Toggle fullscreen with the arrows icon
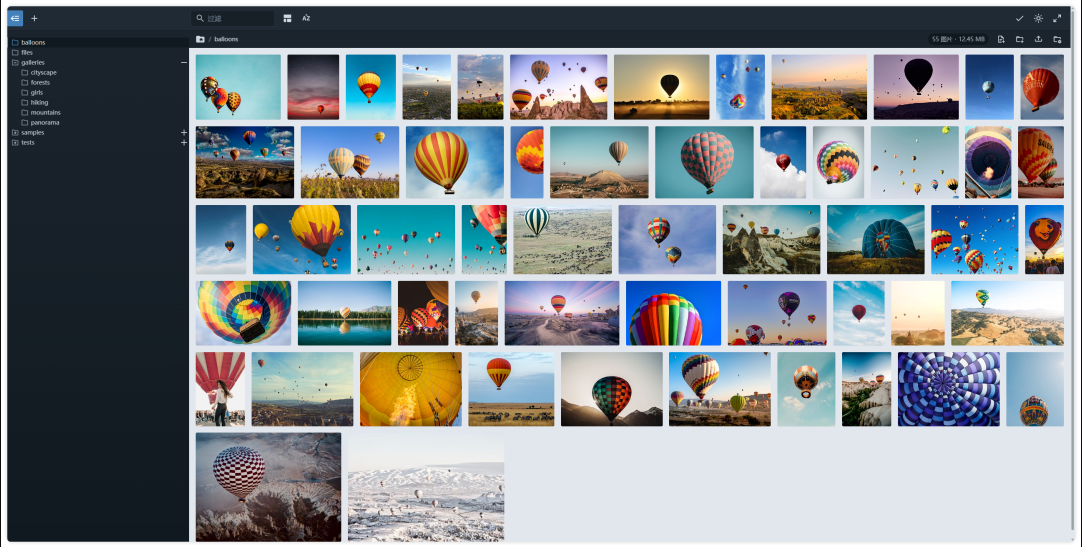The image size is (1082, 547). click(x=1056, y=18)
